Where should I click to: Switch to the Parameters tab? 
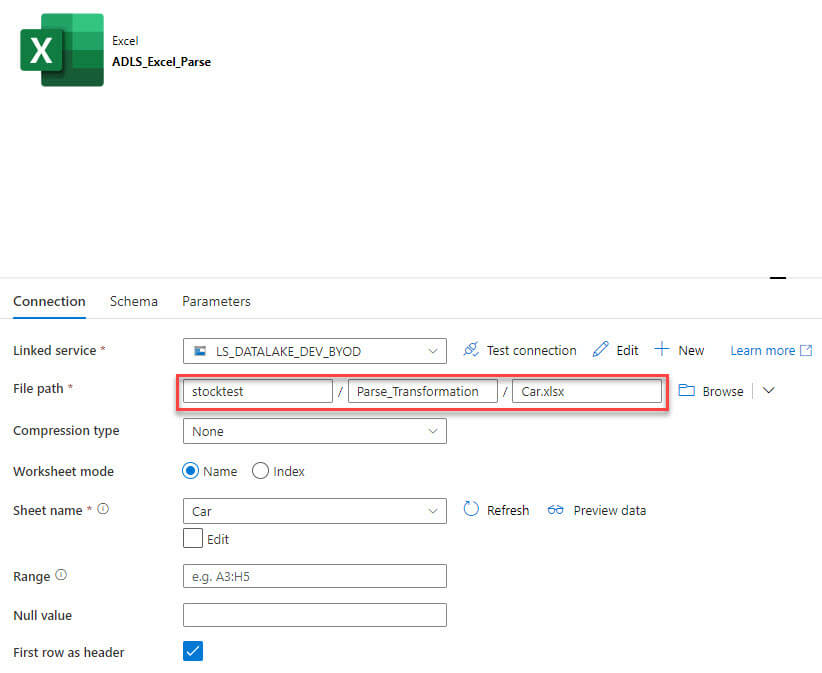tap(216, 301)
